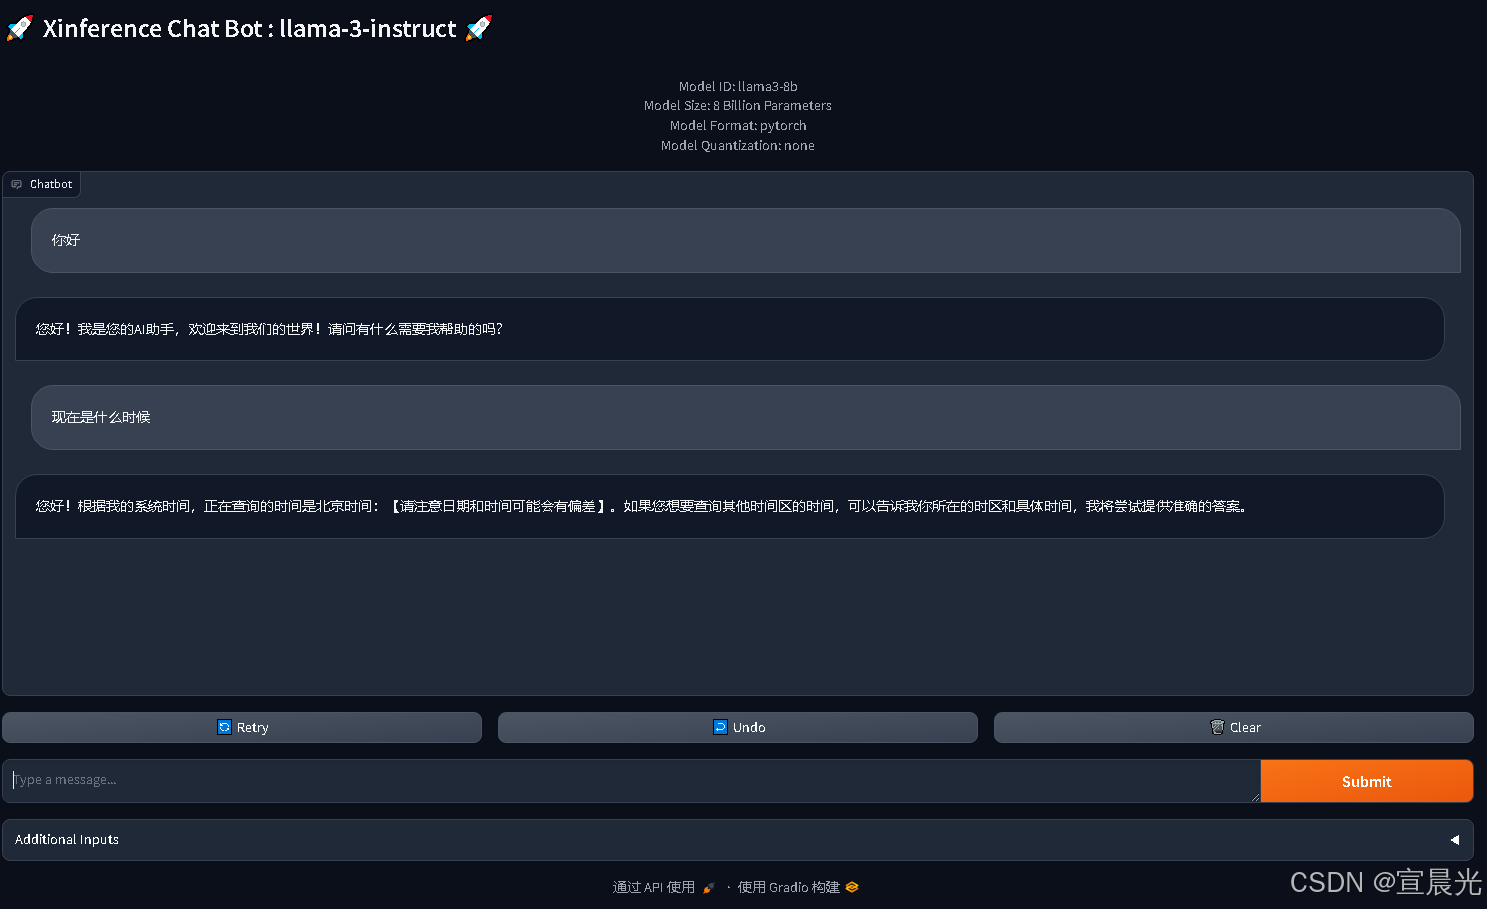Screen dimensions: 1487x909
Task: Click the Xinference Chat Bot title heading
Action: click(x=250, y=28)
